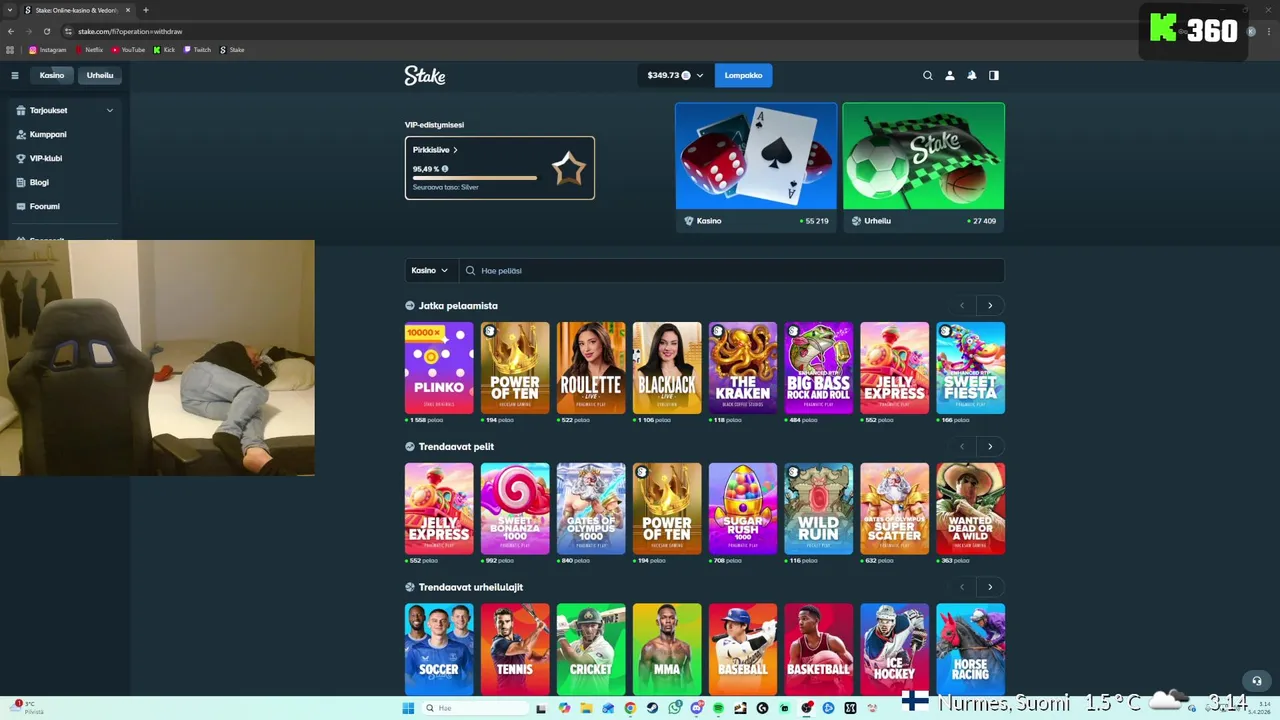Launch Steam from the taskbar

pyautogui.click(x=652, y=708)
